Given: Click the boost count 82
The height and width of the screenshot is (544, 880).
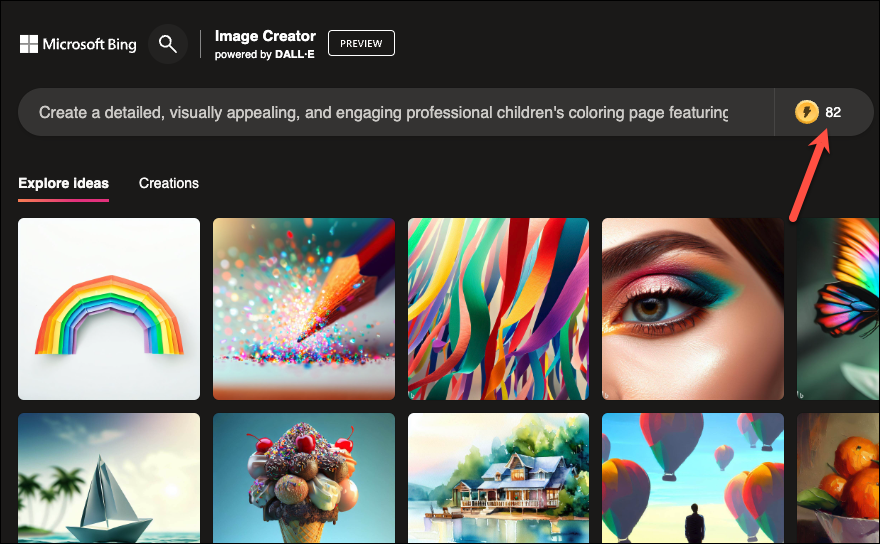Looking at the screenshot, I should (x=833, y=112).
